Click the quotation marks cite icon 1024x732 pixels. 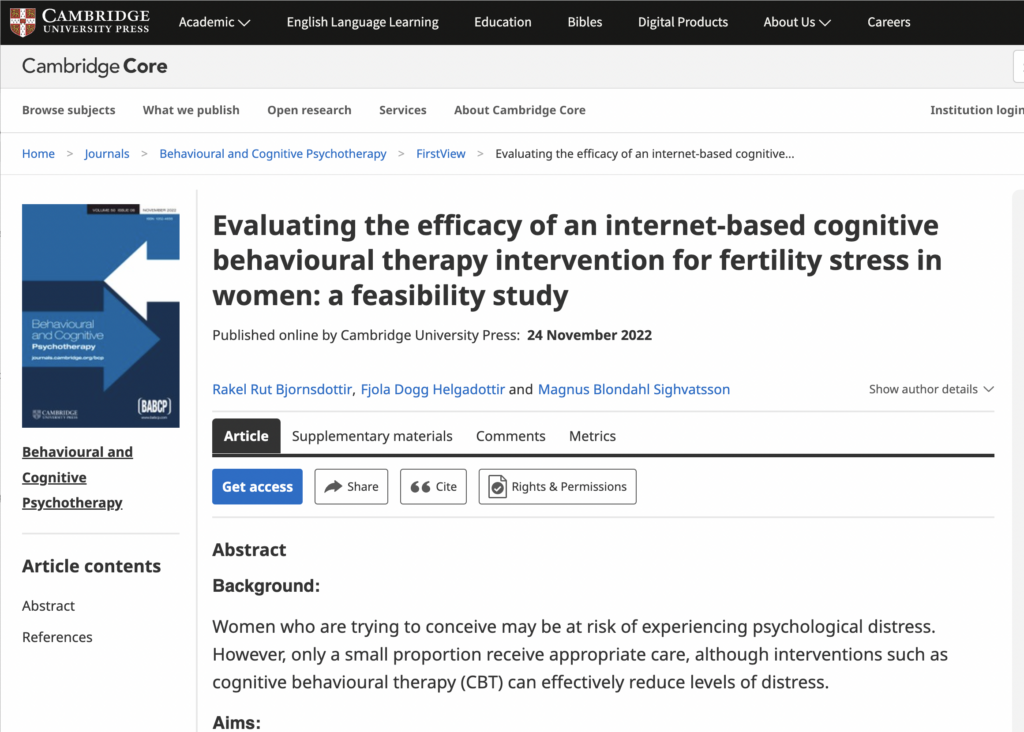pos(420,487)
